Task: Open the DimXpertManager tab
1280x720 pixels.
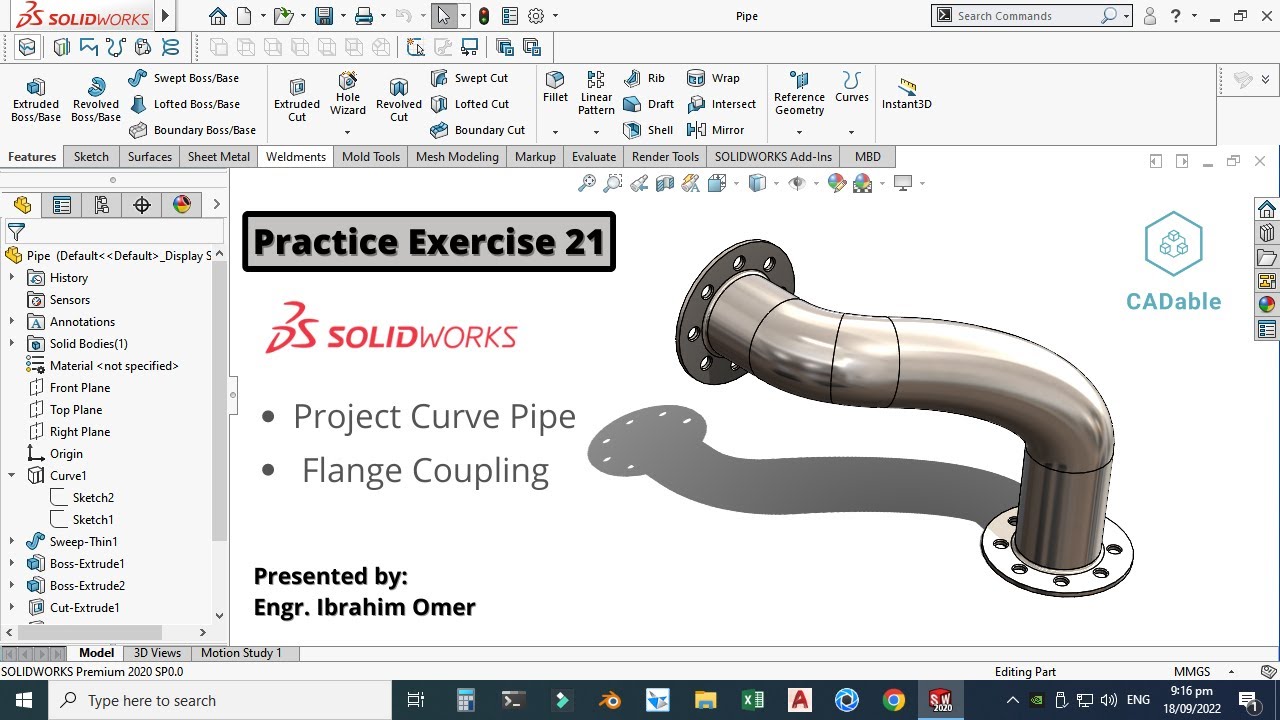Action: 142,205
